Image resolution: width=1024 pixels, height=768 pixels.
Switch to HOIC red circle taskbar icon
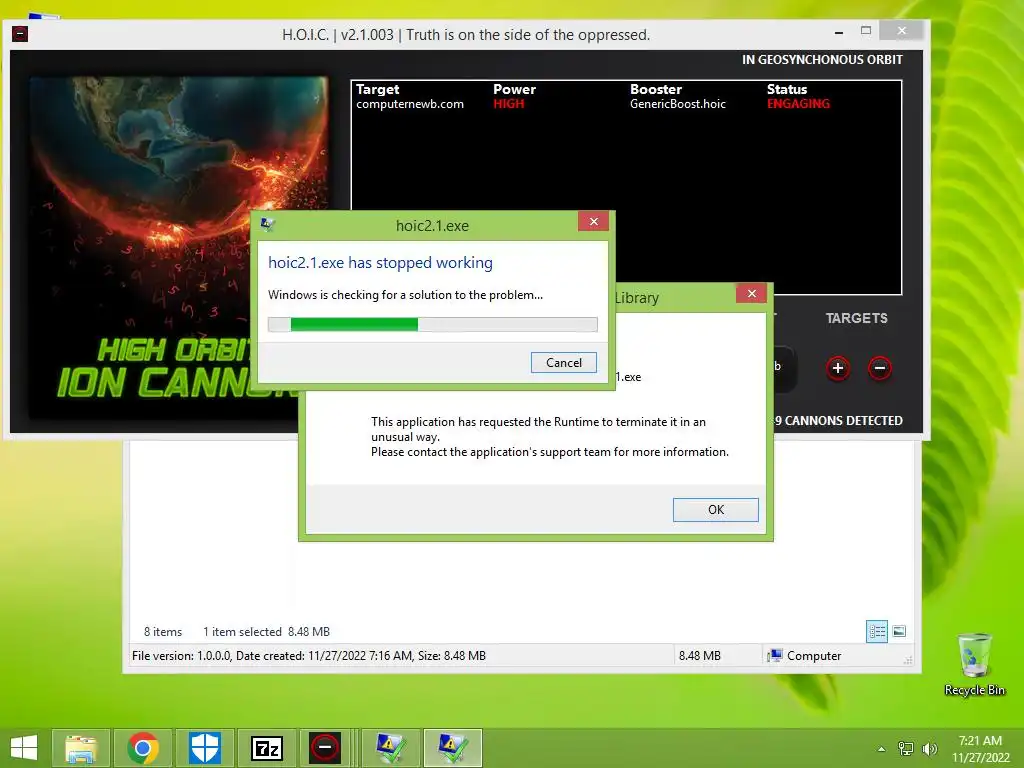[x=325, y=748]
